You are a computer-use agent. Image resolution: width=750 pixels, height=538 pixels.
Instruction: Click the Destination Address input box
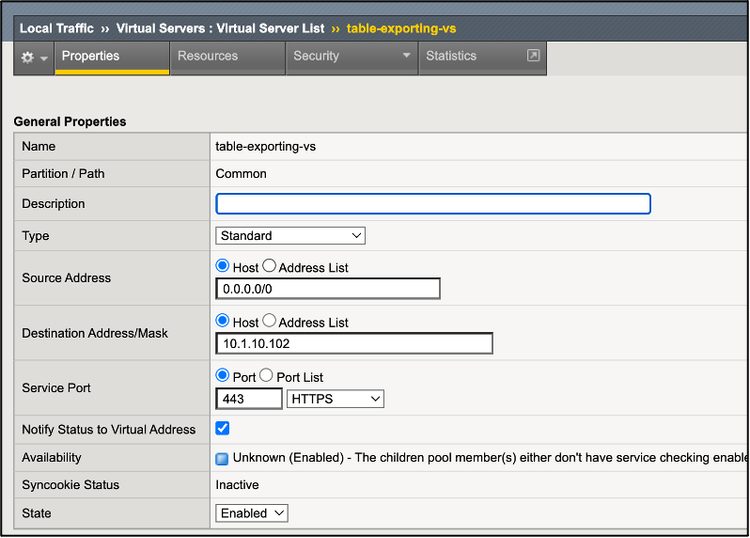[x=354, y=344]
